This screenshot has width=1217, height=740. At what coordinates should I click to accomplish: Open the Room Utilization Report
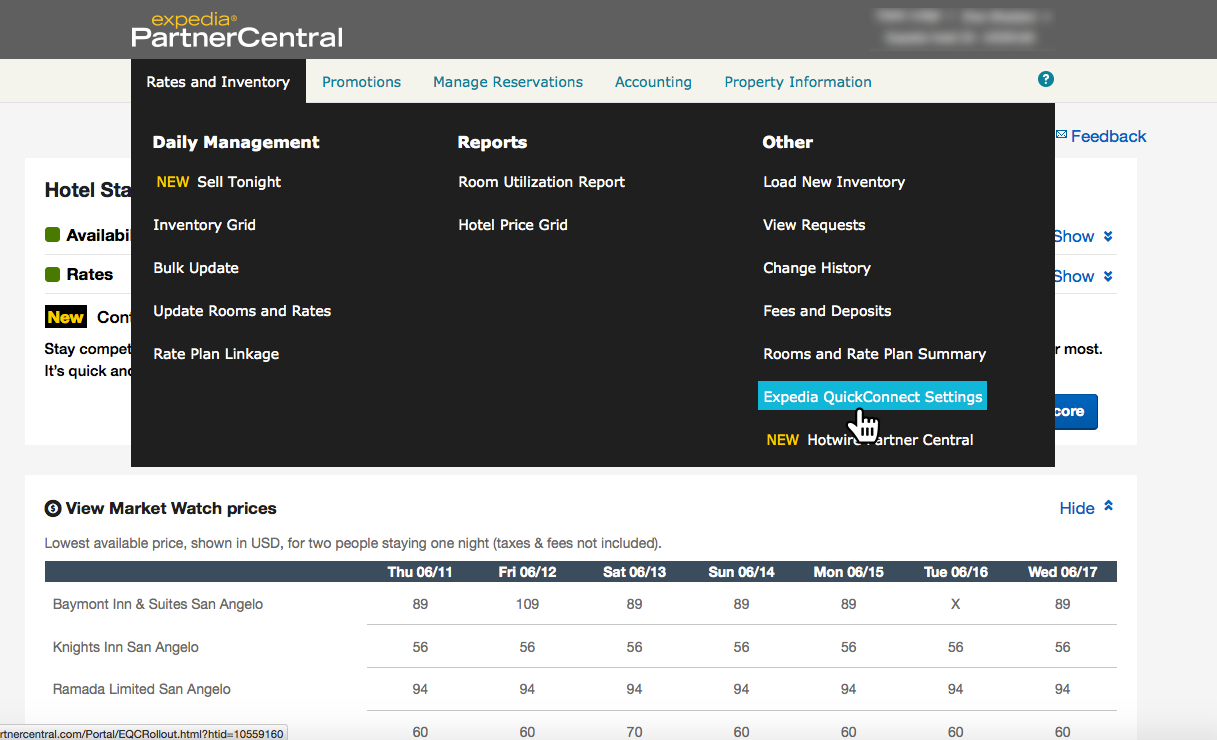[541, 182]
